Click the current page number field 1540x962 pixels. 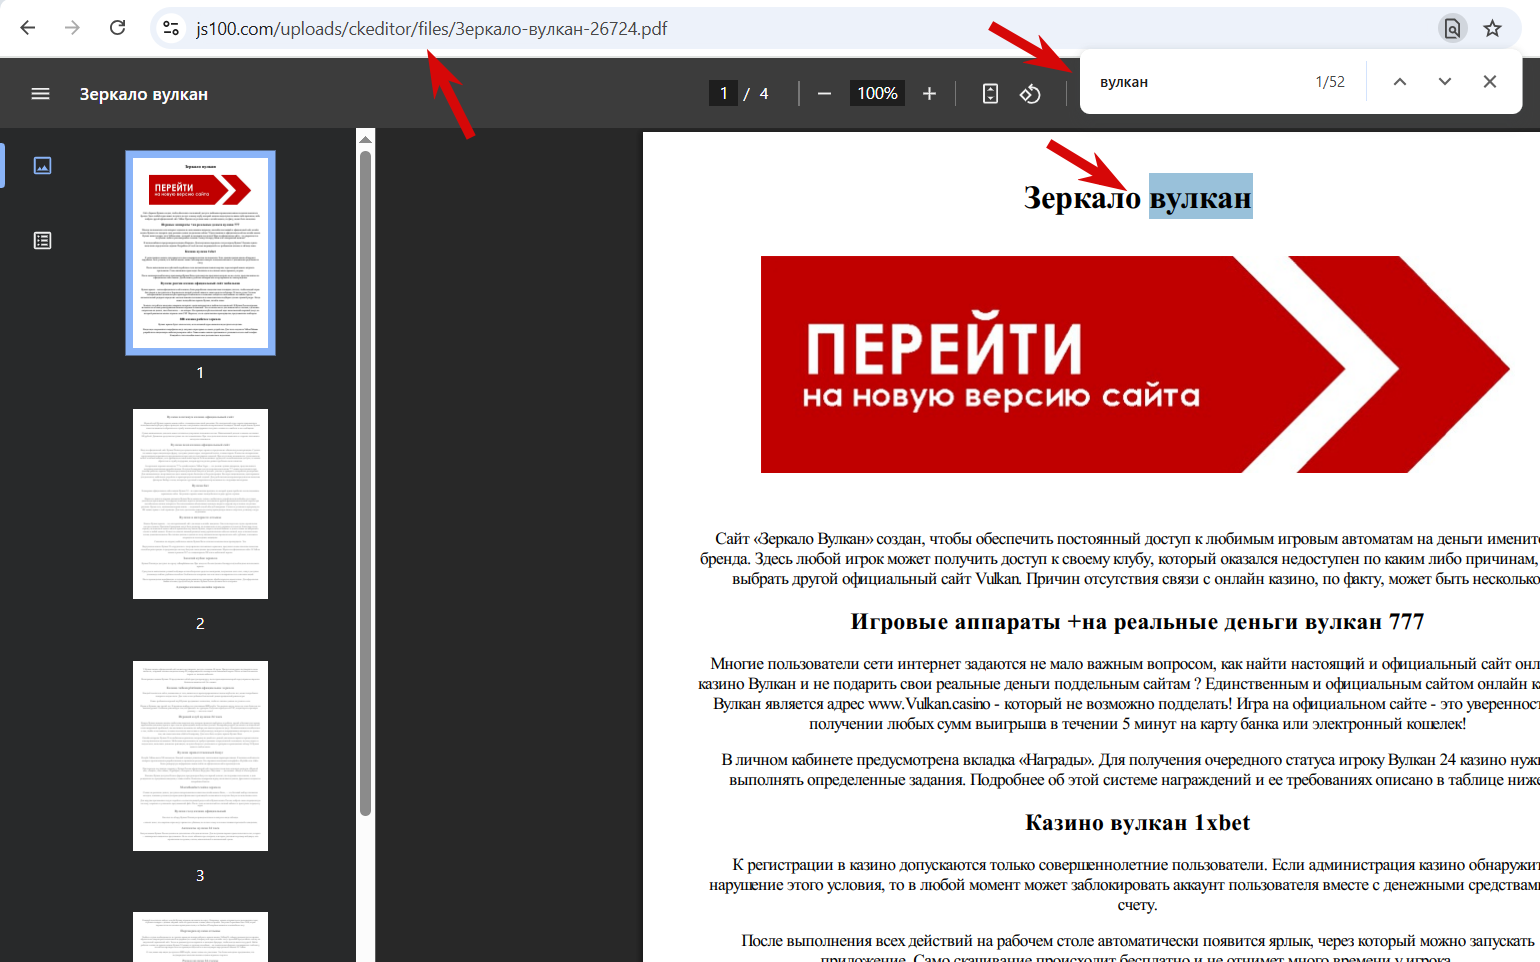click(x=723, y=93)
